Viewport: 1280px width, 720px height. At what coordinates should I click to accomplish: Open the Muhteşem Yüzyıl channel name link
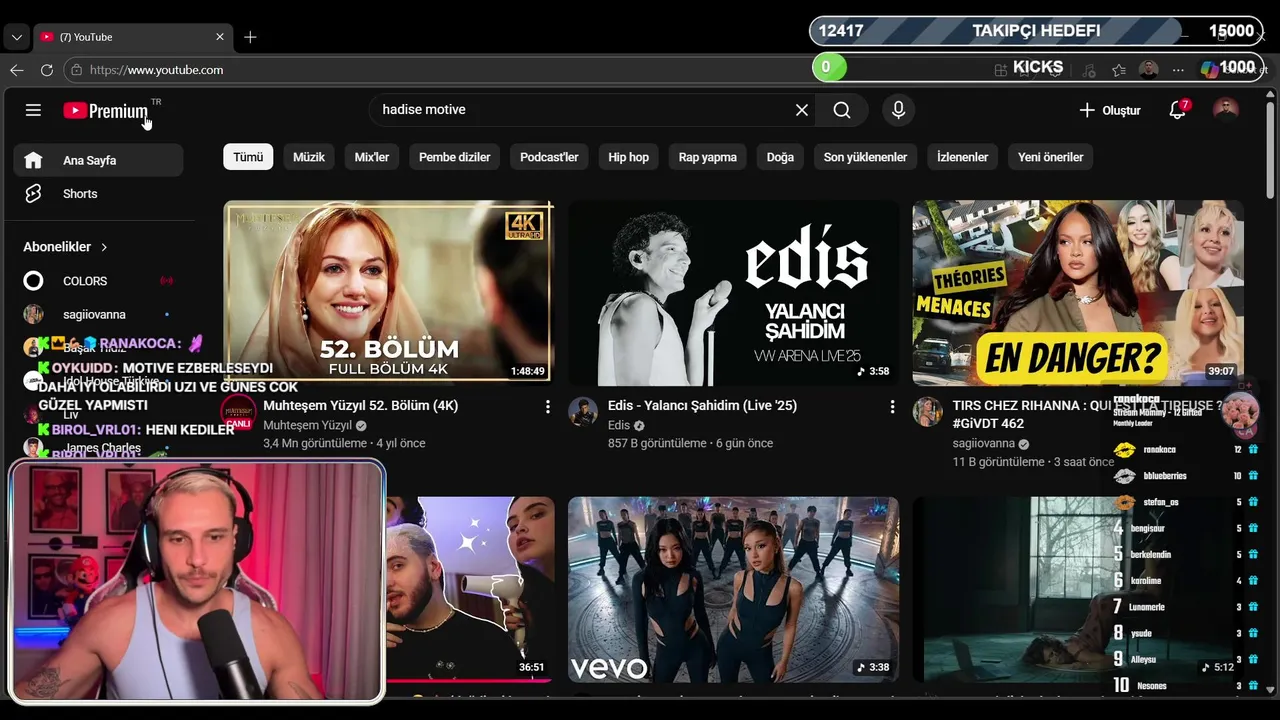coord(307,425)
